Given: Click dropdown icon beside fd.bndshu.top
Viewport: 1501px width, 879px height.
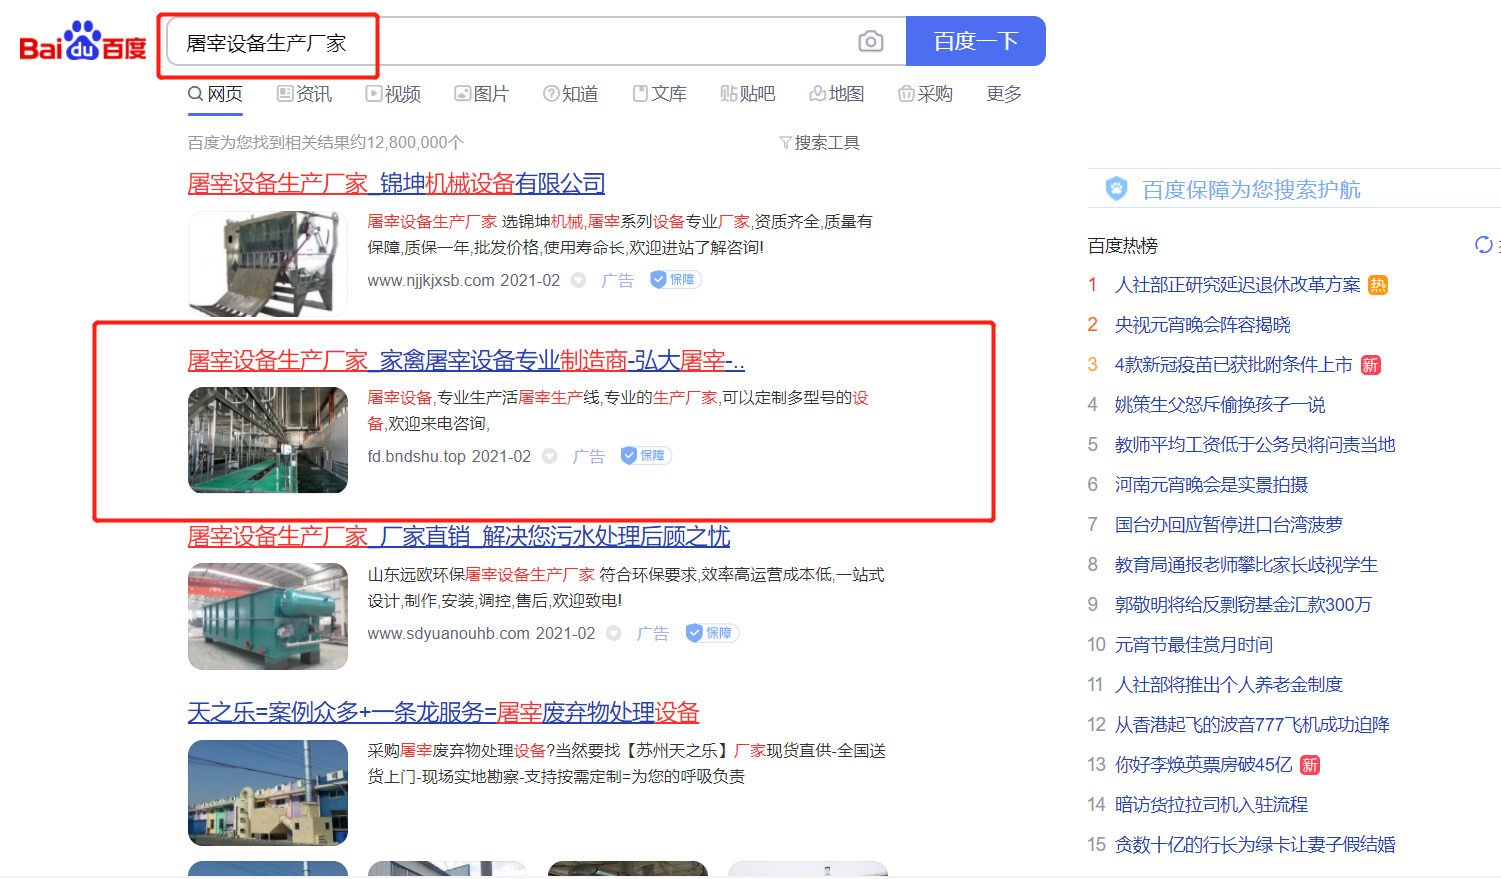Looking at the screenshot, I should [549, 457].
